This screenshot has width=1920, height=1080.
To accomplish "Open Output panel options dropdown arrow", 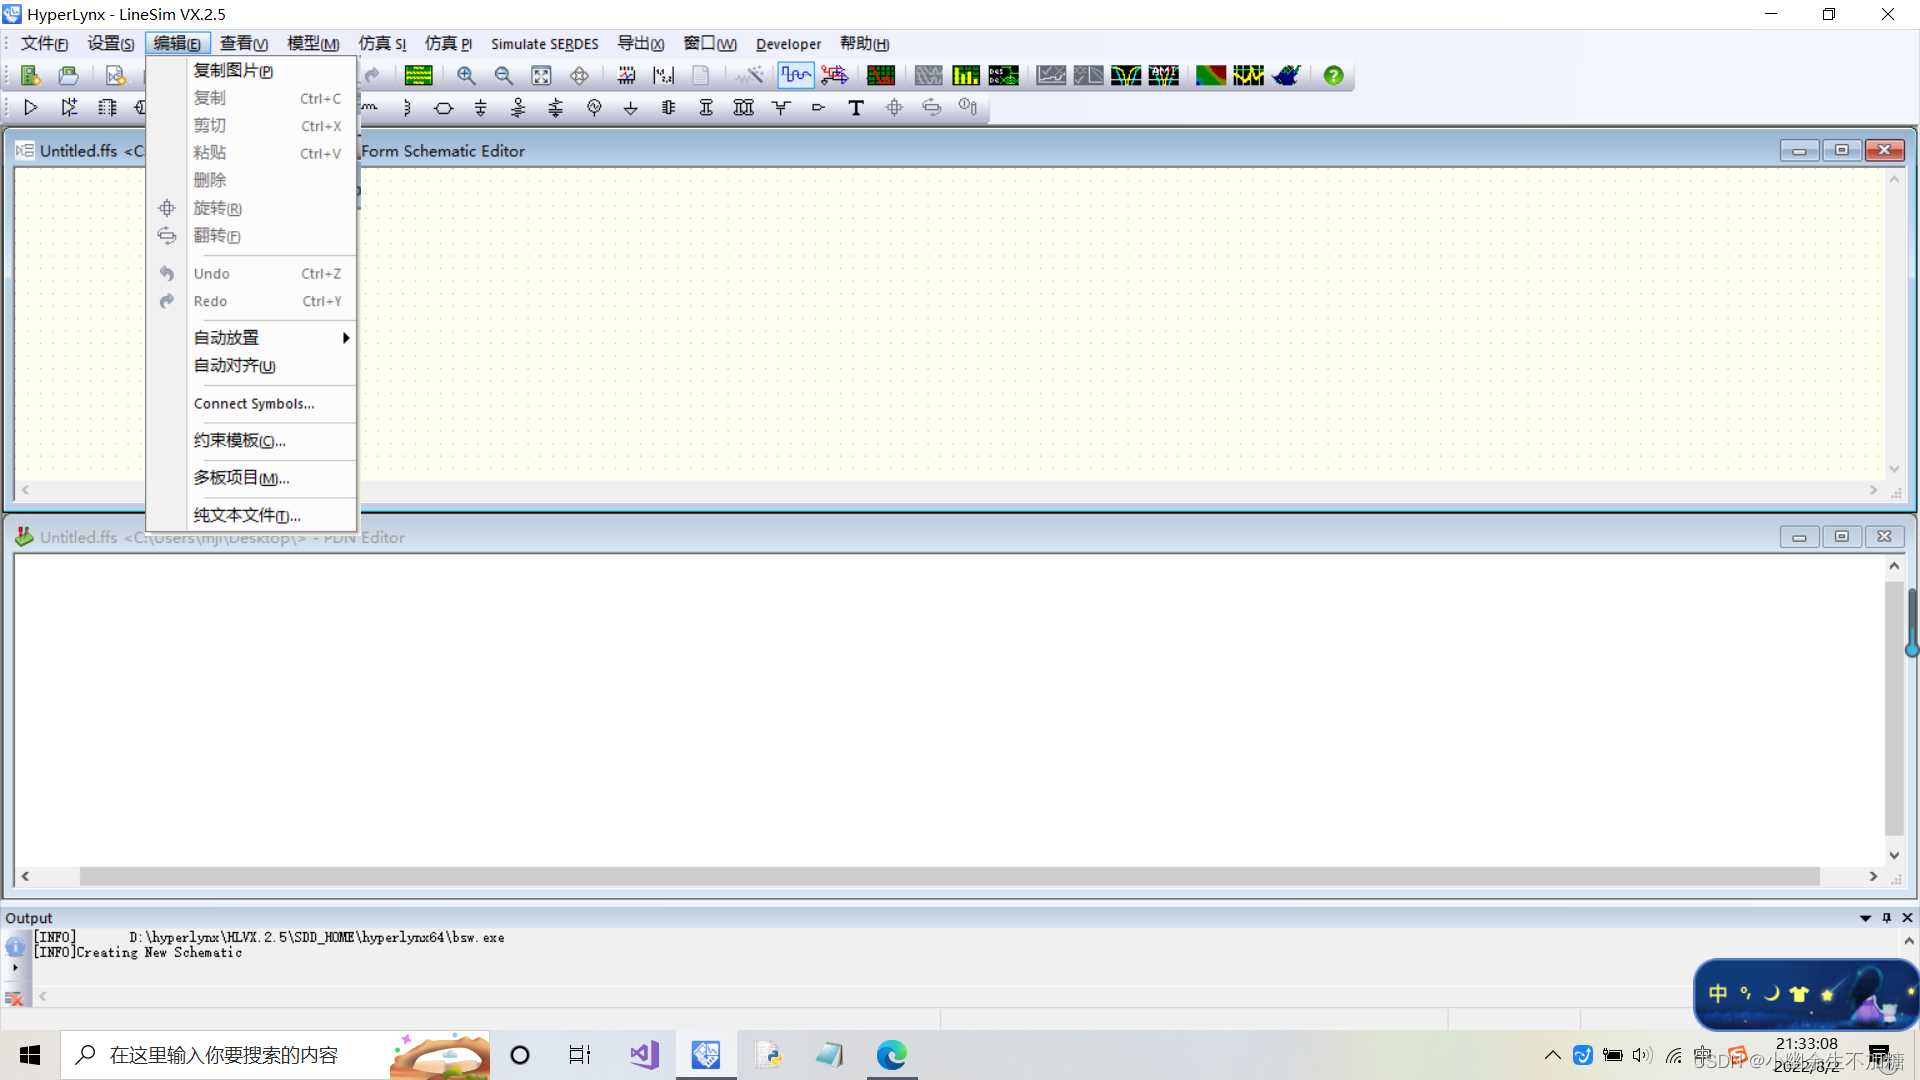I will tap(1865, 918).
